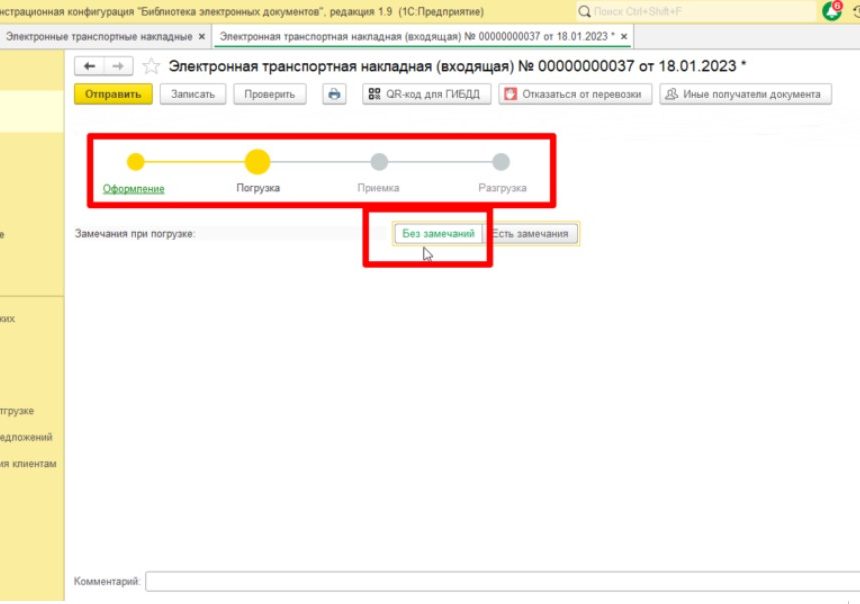Select the 'Есть замечания' option

530,234
